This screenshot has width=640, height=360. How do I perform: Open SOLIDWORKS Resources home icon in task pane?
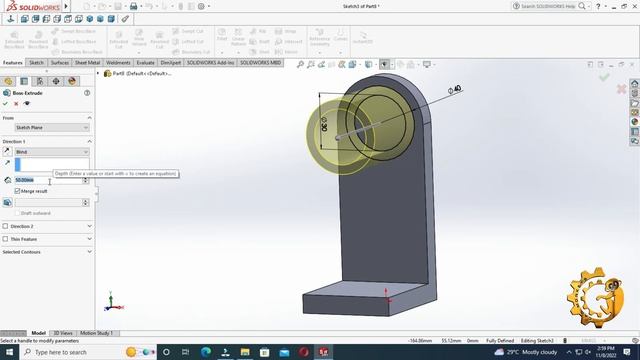[x=635, y=84]
